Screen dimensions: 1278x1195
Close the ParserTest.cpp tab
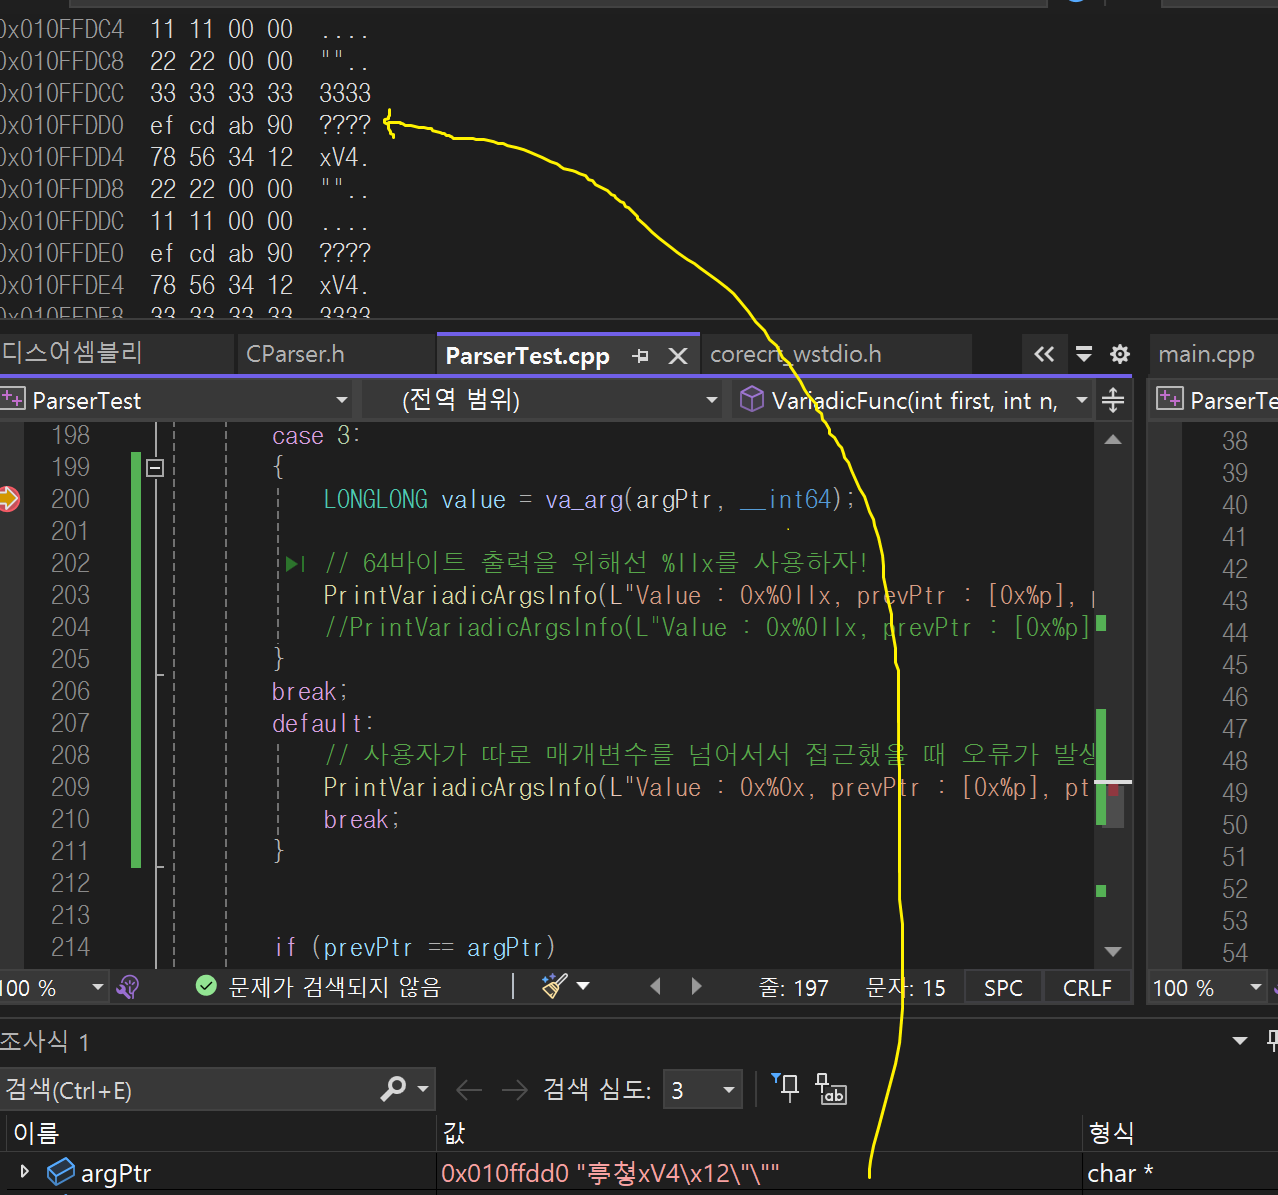coord(678,356)
